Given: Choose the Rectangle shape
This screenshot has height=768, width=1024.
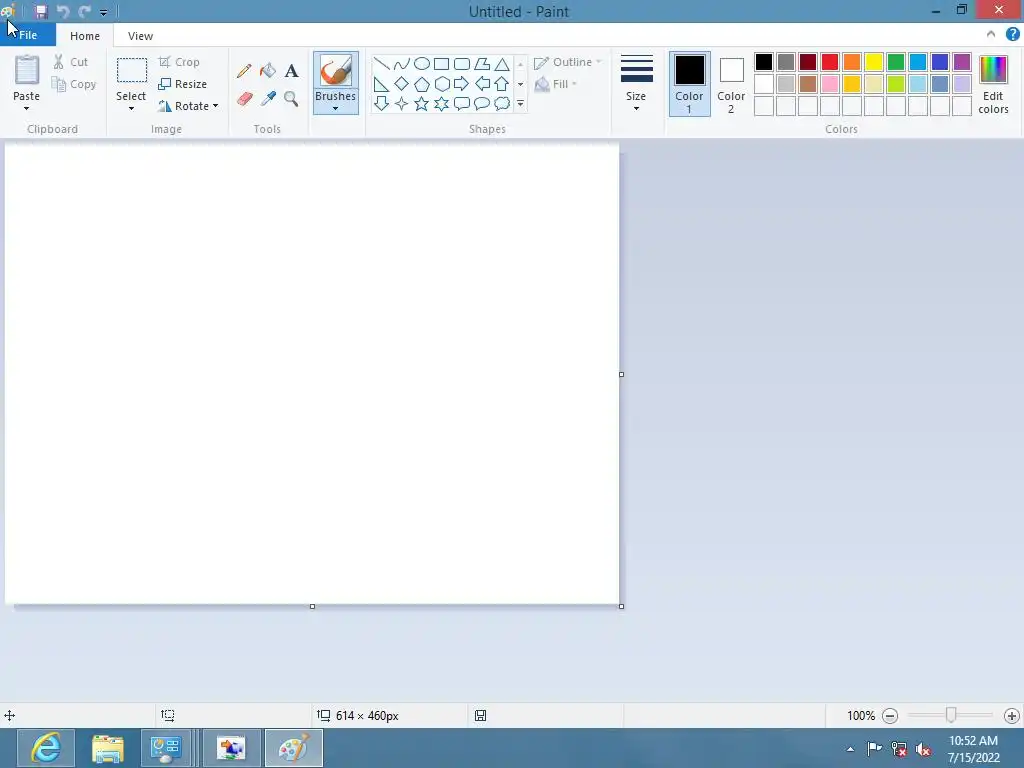Looking at the screenshot, I should coord(441,63).
